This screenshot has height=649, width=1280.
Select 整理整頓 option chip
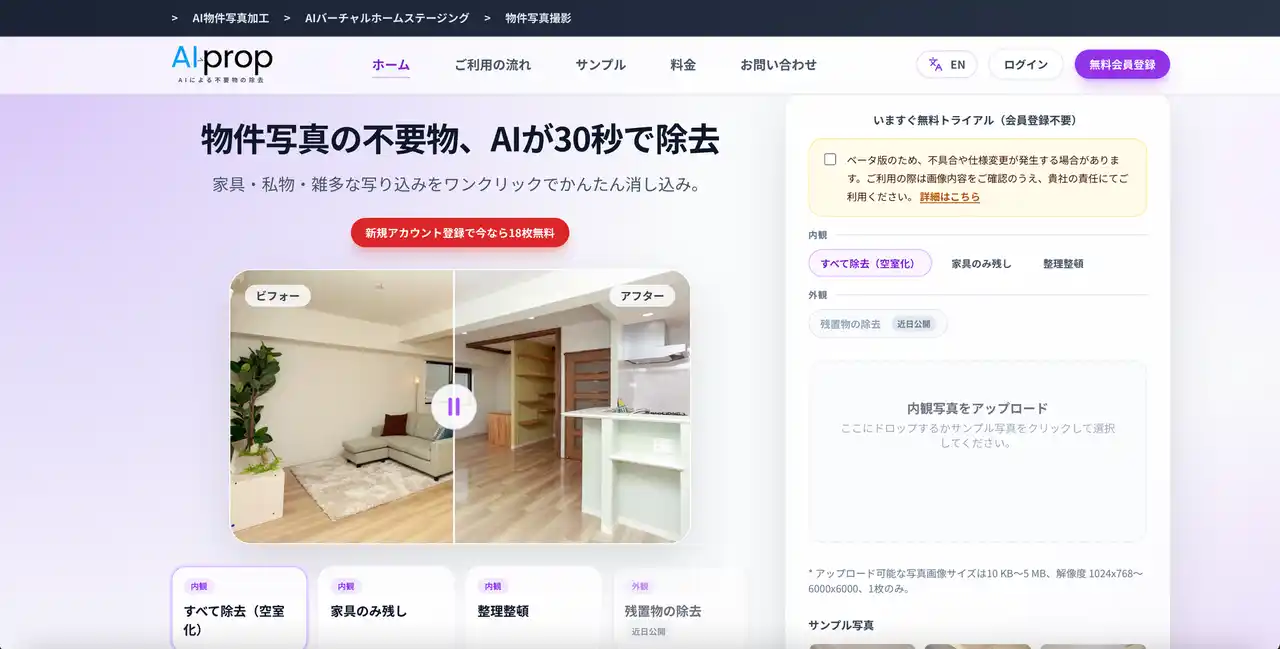tap(1063, 263)
